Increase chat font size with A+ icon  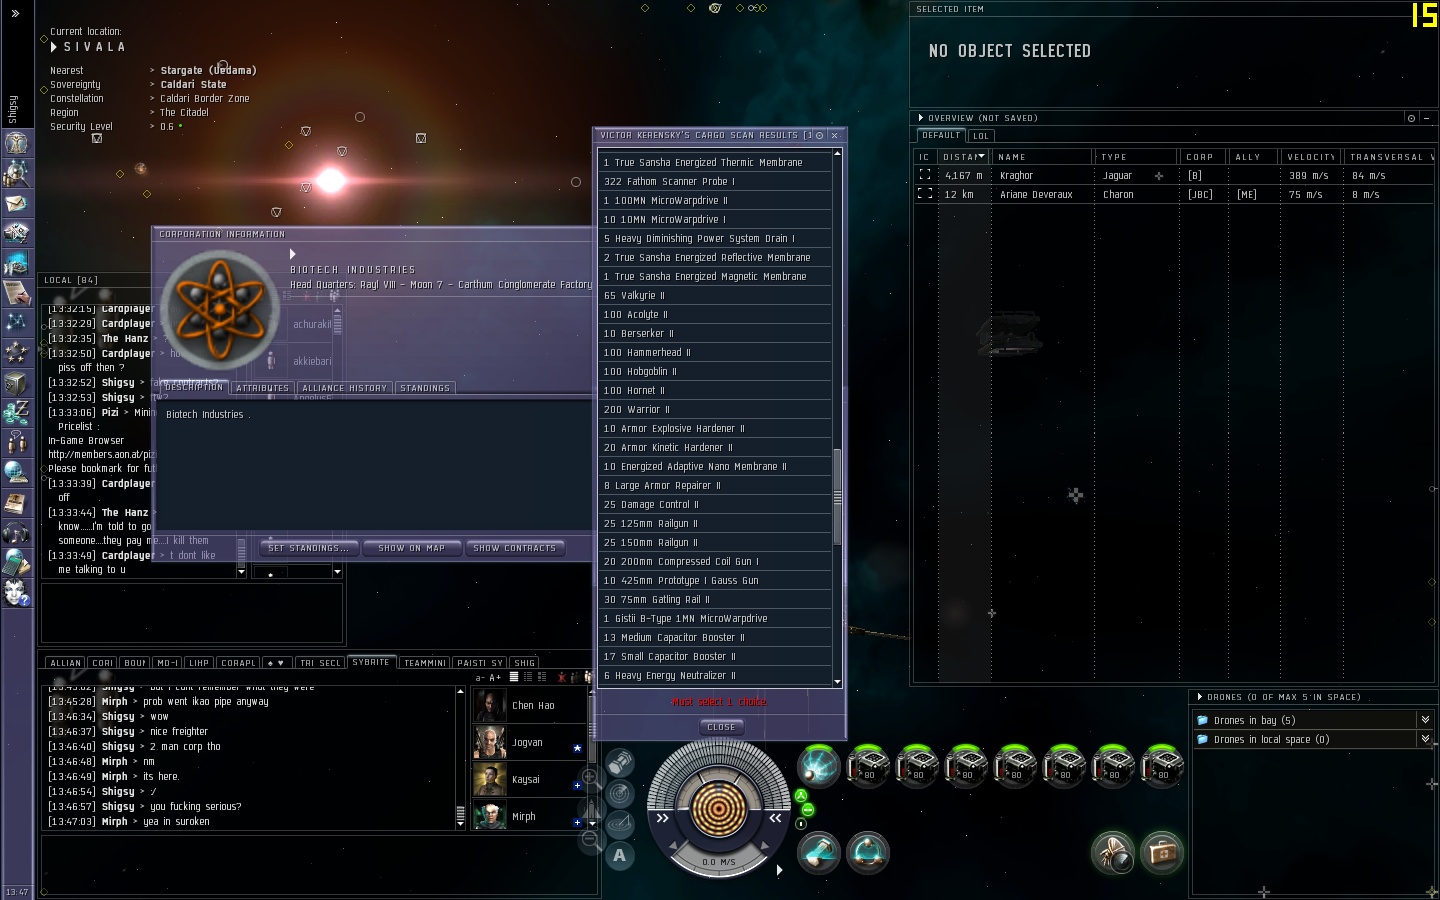click(495, 677)
